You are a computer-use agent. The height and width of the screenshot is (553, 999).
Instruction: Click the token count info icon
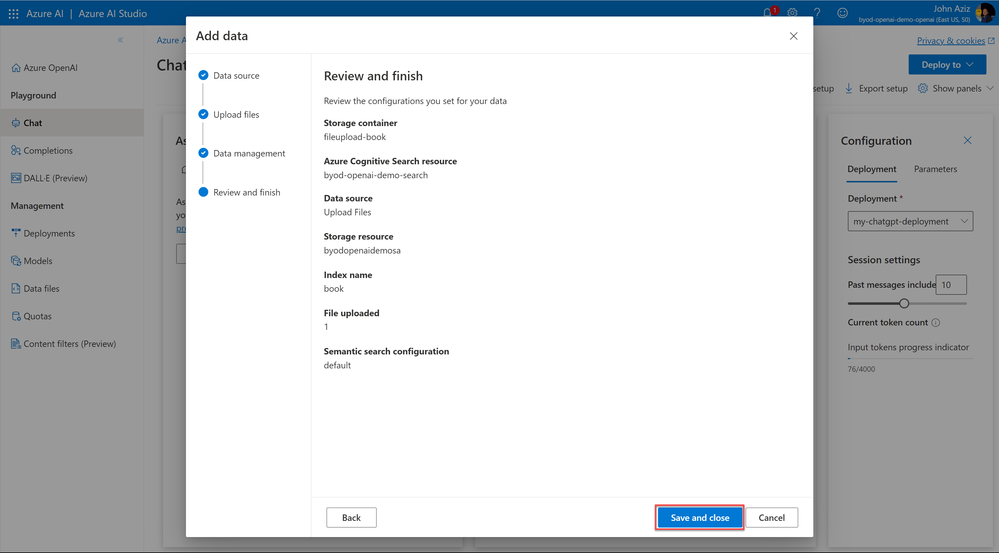(935, 322)
